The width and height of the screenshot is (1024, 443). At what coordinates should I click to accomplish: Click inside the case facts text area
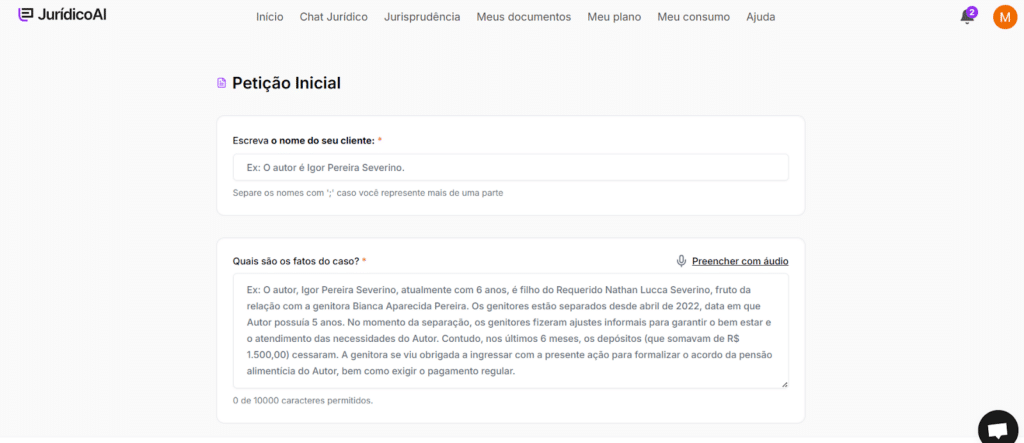[510, 330]
